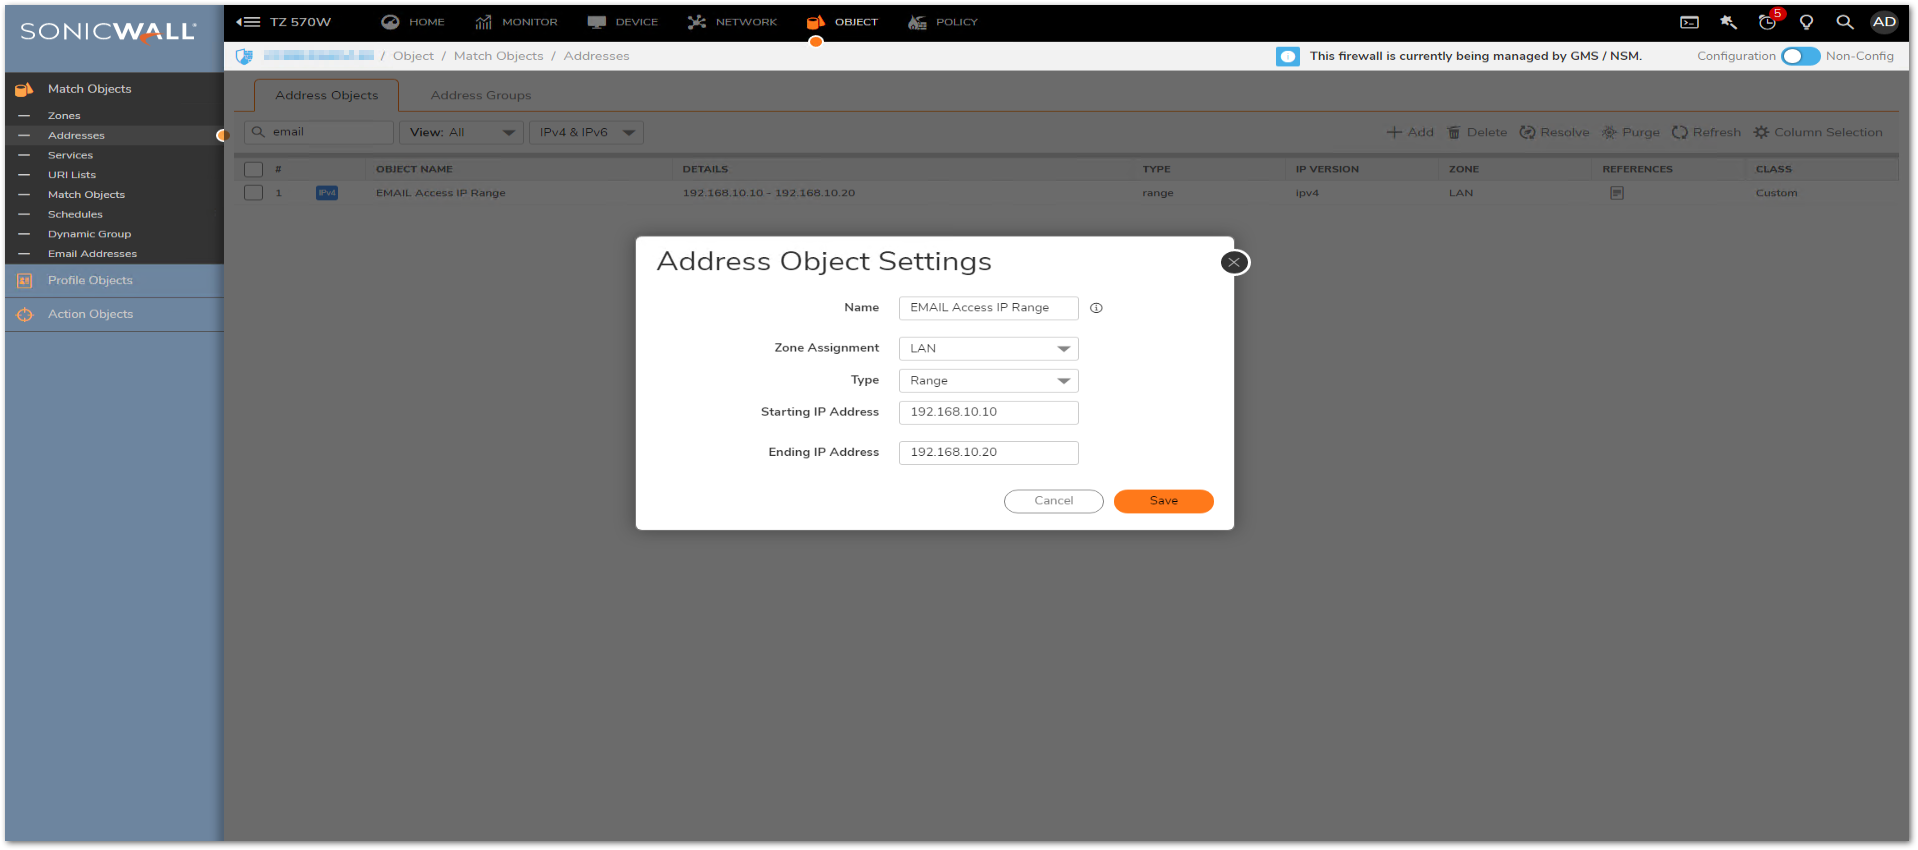The image size is (1918, 850).
Task: Click the setup wizard wand icon
Action: (x=1728, y=22)
